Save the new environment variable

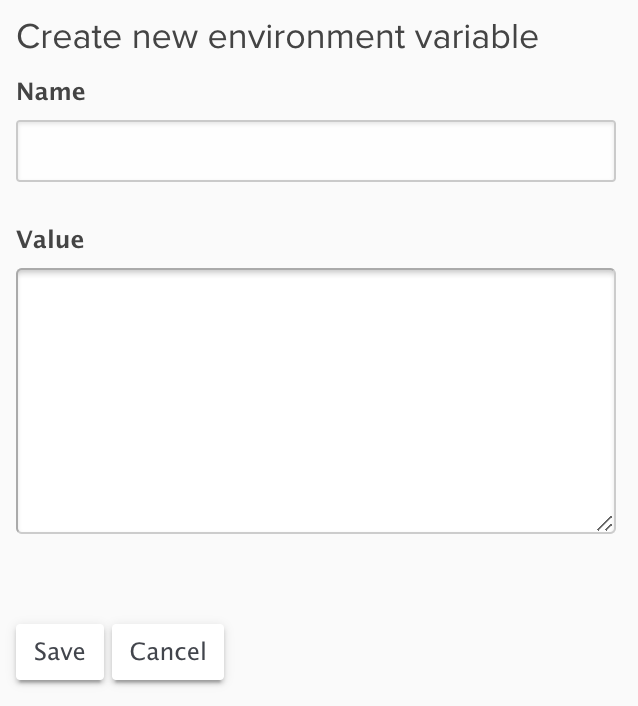(59, 652)
